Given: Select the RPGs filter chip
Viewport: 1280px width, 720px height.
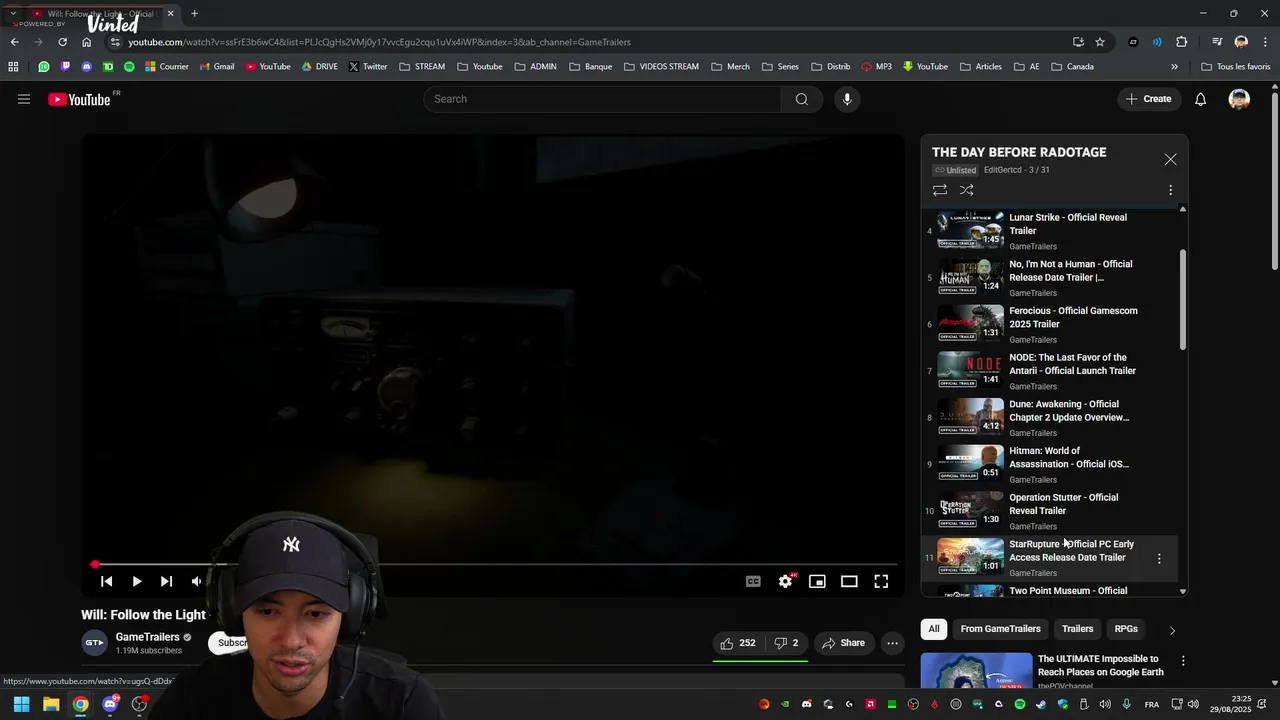Looking at the screenshot, I should click(1126, 629).
